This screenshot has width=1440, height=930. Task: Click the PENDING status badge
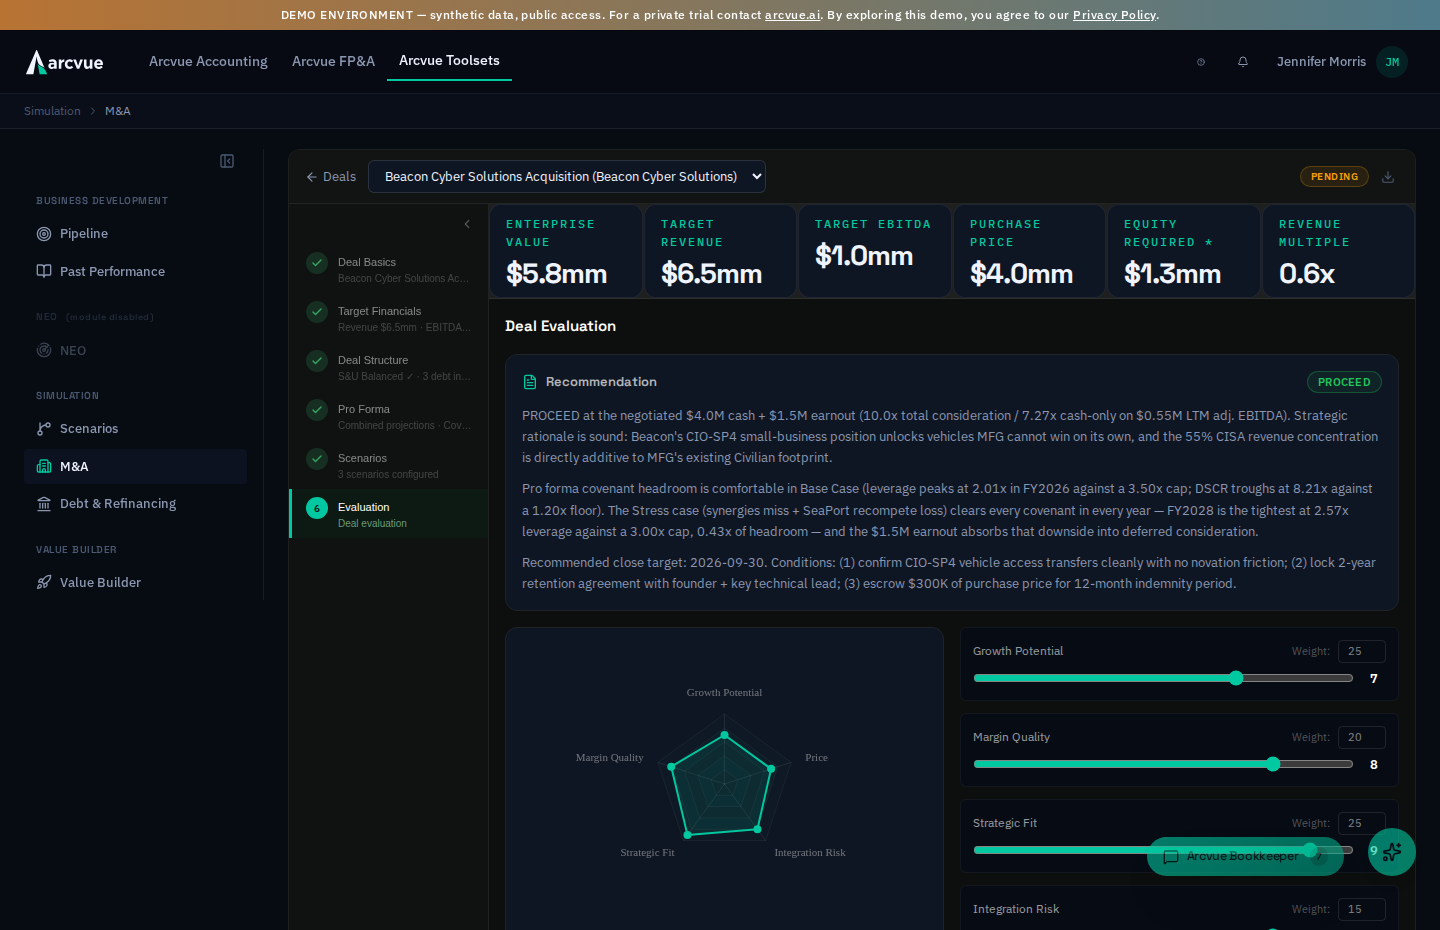point(1334,177)
